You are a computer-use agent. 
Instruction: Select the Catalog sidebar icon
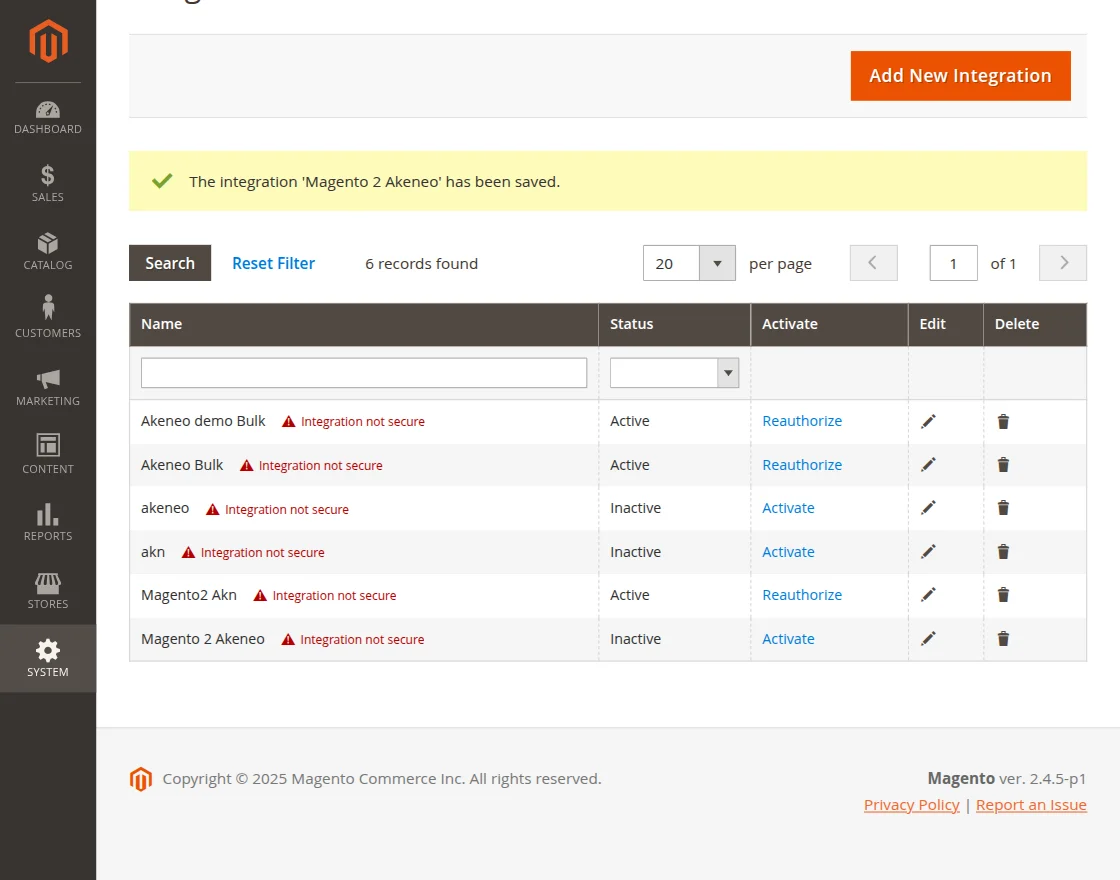tap(47, 250)
